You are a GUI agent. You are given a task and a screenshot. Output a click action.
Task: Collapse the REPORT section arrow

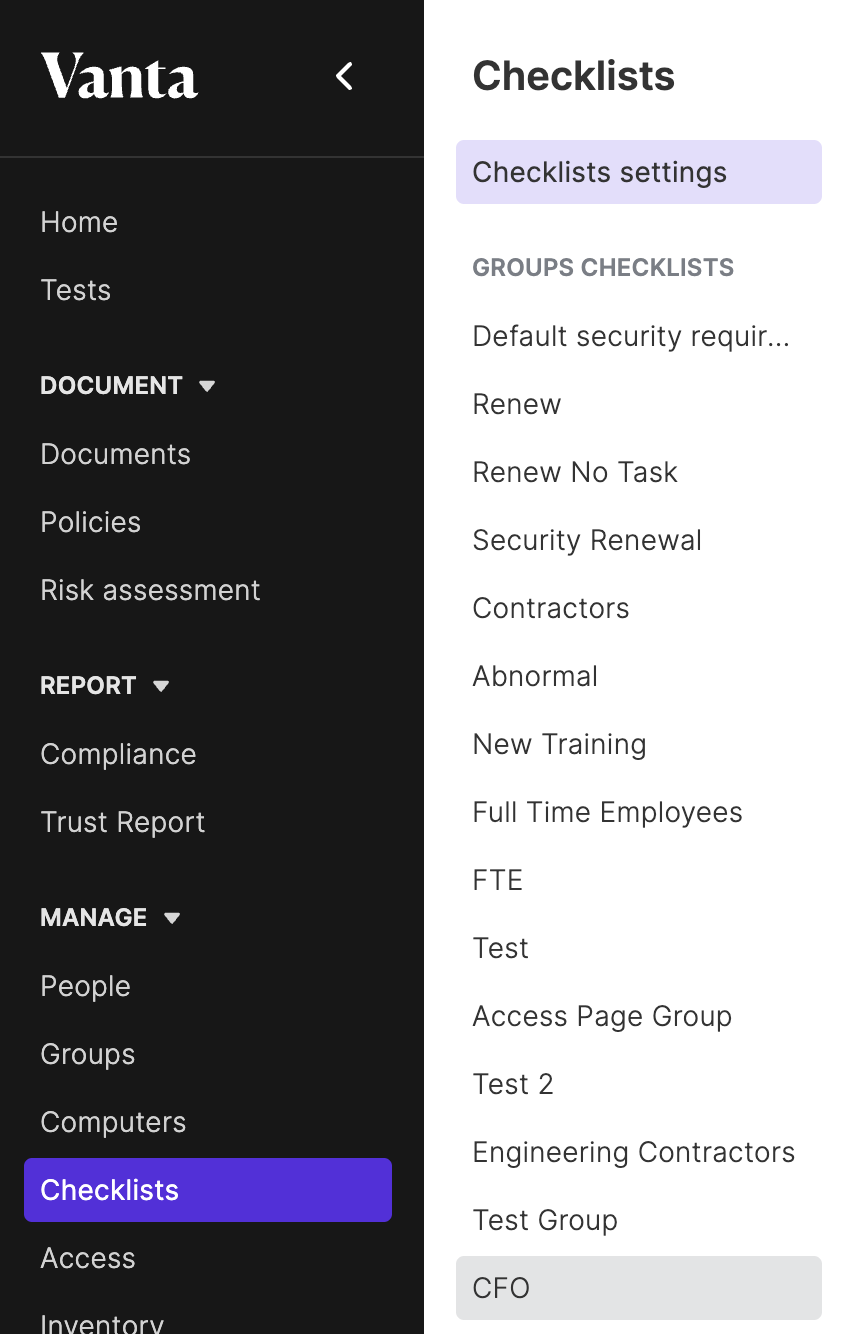coord(161,686)
